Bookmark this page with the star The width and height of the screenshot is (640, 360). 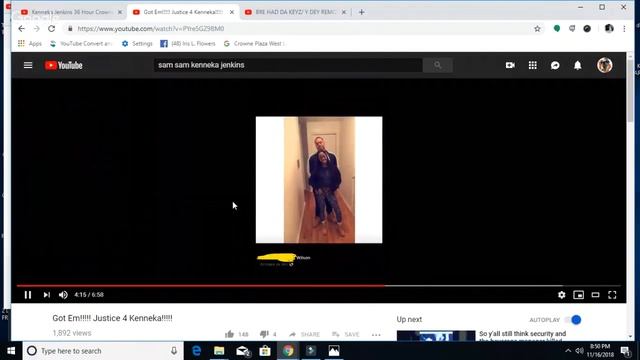tap(537, 29)
